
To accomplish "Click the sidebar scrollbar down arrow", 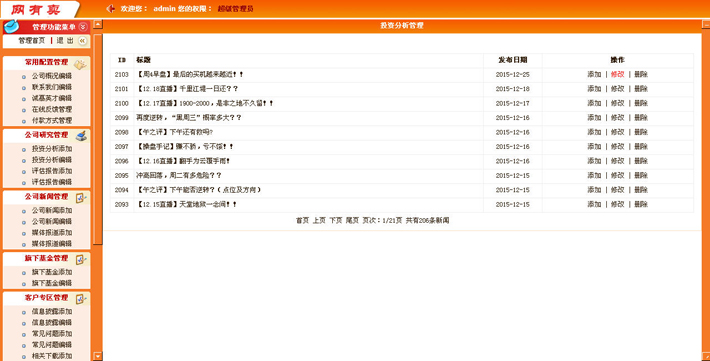I will (x=98, y=356).
